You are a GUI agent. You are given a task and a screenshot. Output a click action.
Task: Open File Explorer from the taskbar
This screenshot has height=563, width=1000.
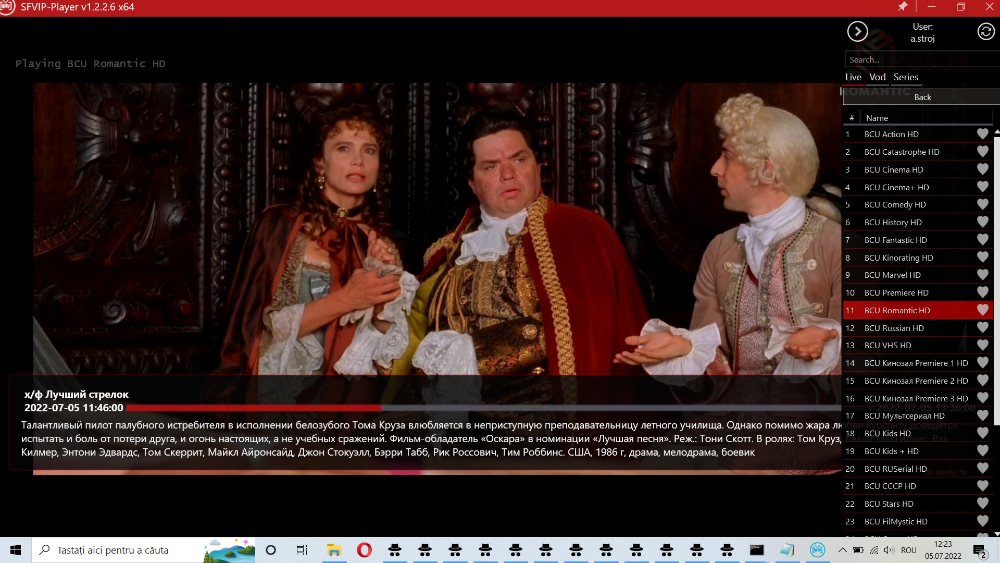coord(334,550)
